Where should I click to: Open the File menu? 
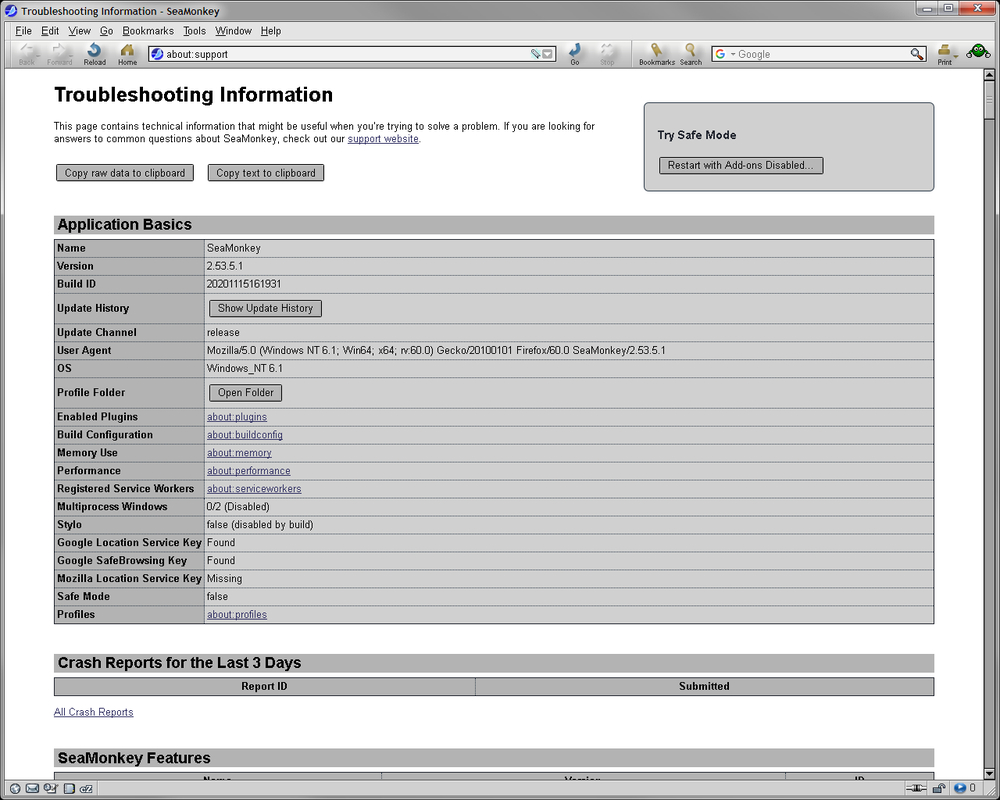click(24, 31)
